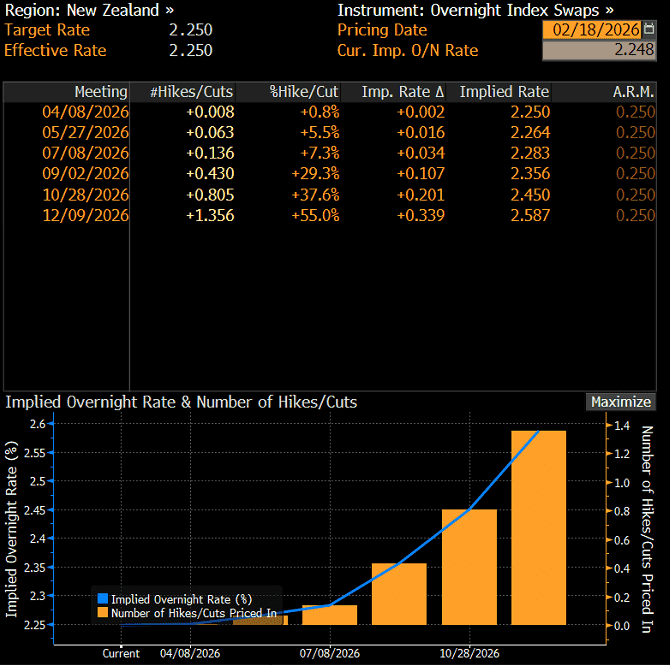Screen dimensions: 670x665
Task: Click the +0.8% hike probability cell
Action: [320, 112]
